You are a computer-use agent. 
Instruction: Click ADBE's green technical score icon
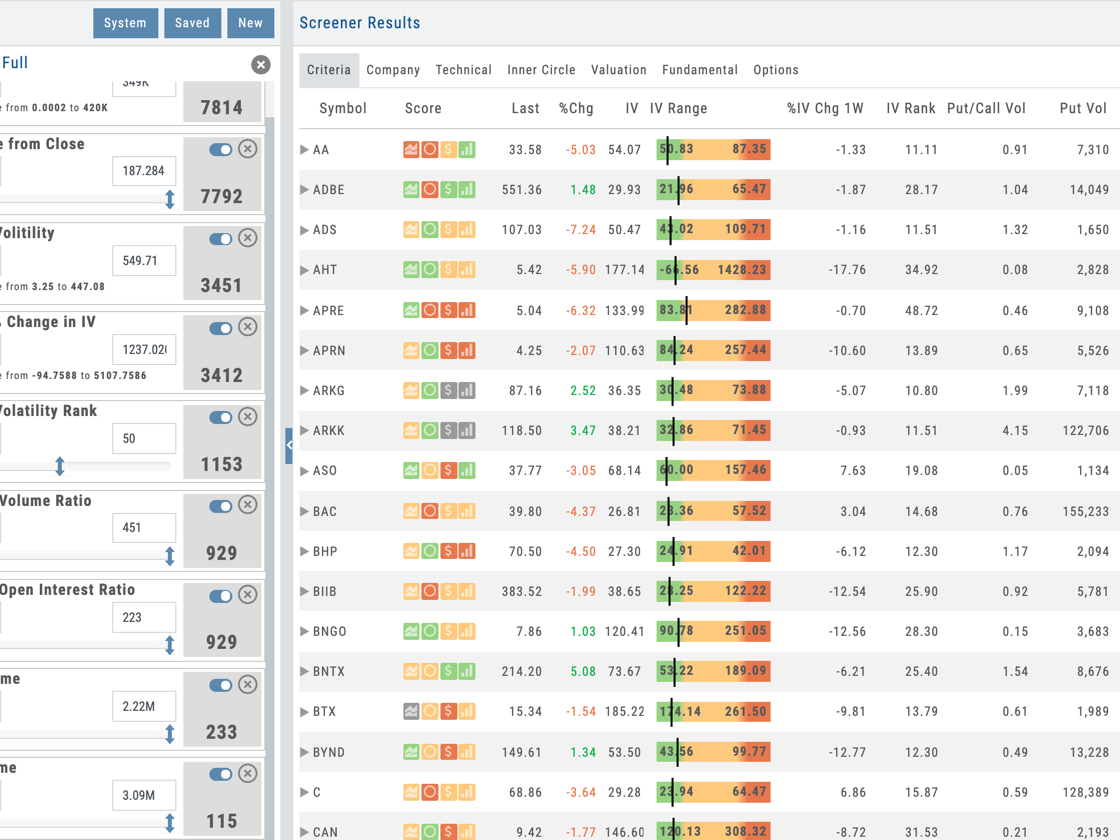[x=411, y=189]
